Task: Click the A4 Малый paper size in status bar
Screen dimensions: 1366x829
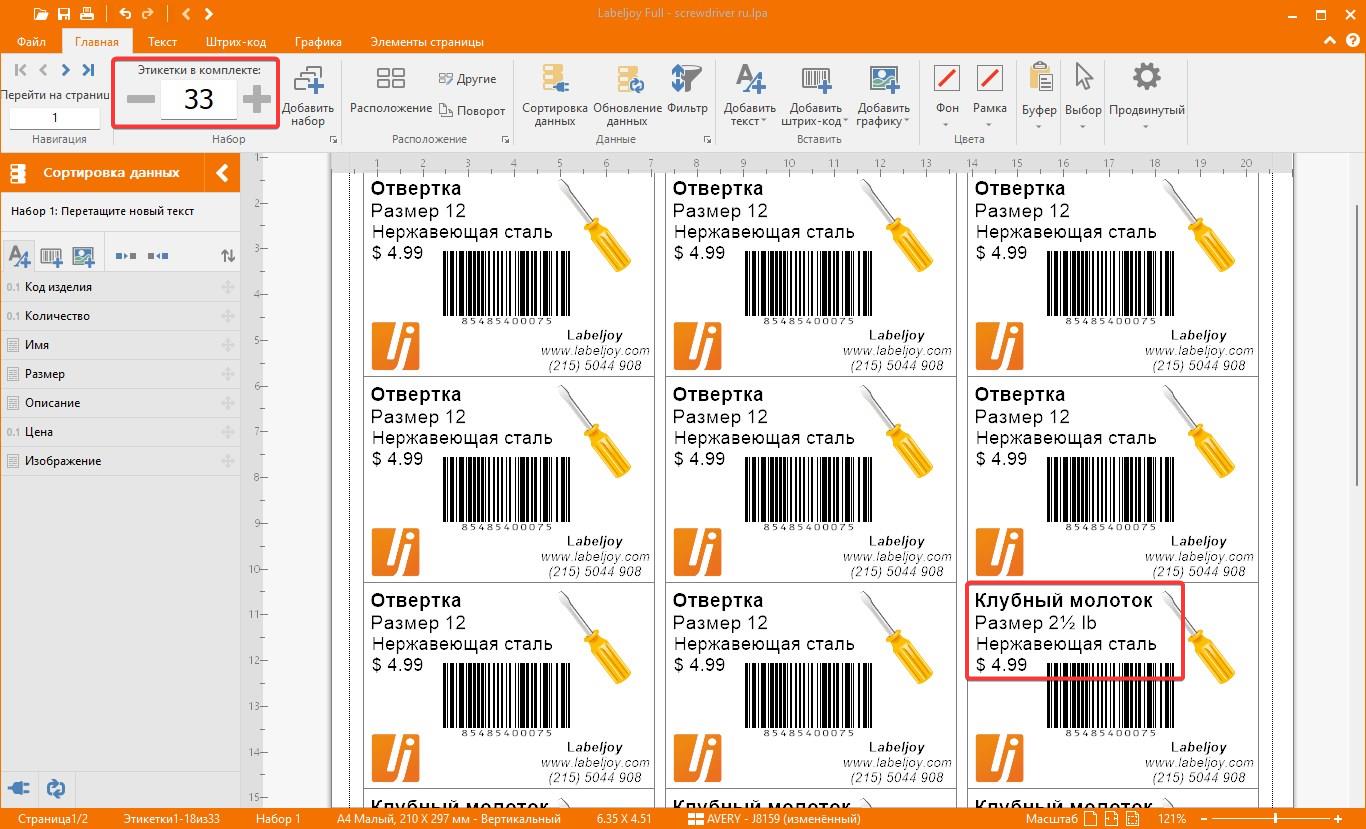Action: 448,819
